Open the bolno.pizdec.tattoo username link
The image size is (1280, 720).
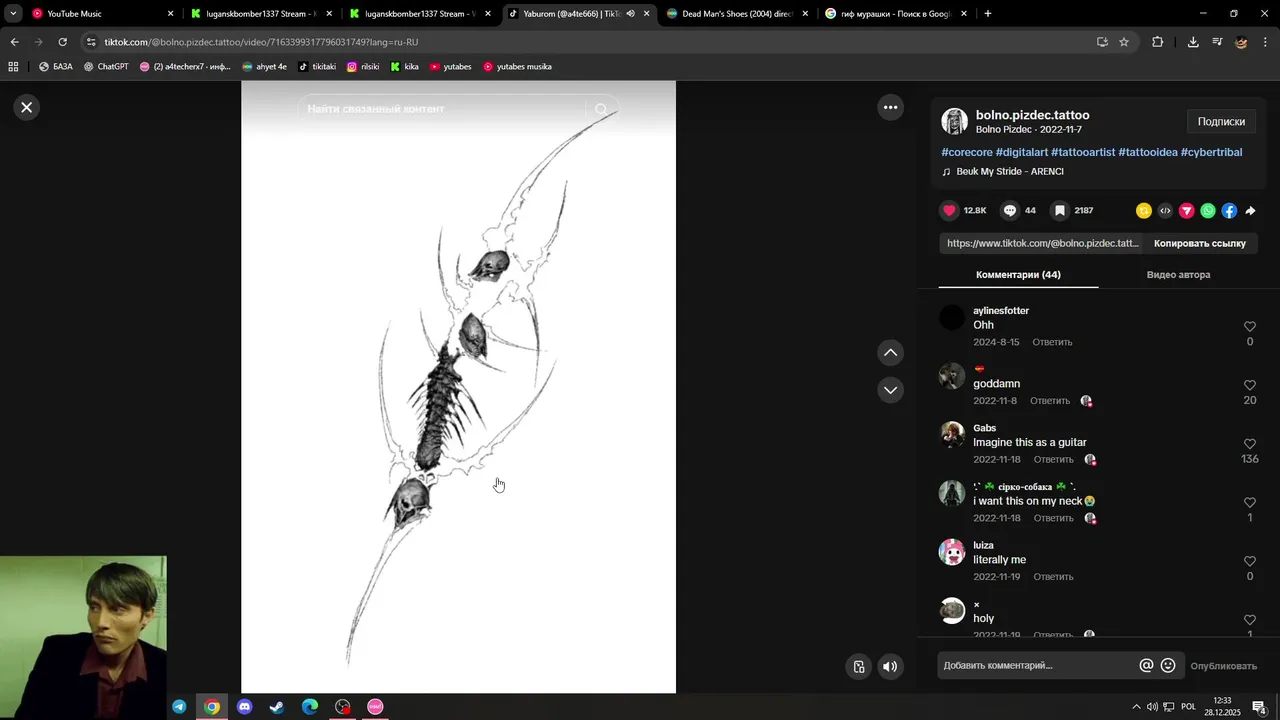pos(1032,115)
